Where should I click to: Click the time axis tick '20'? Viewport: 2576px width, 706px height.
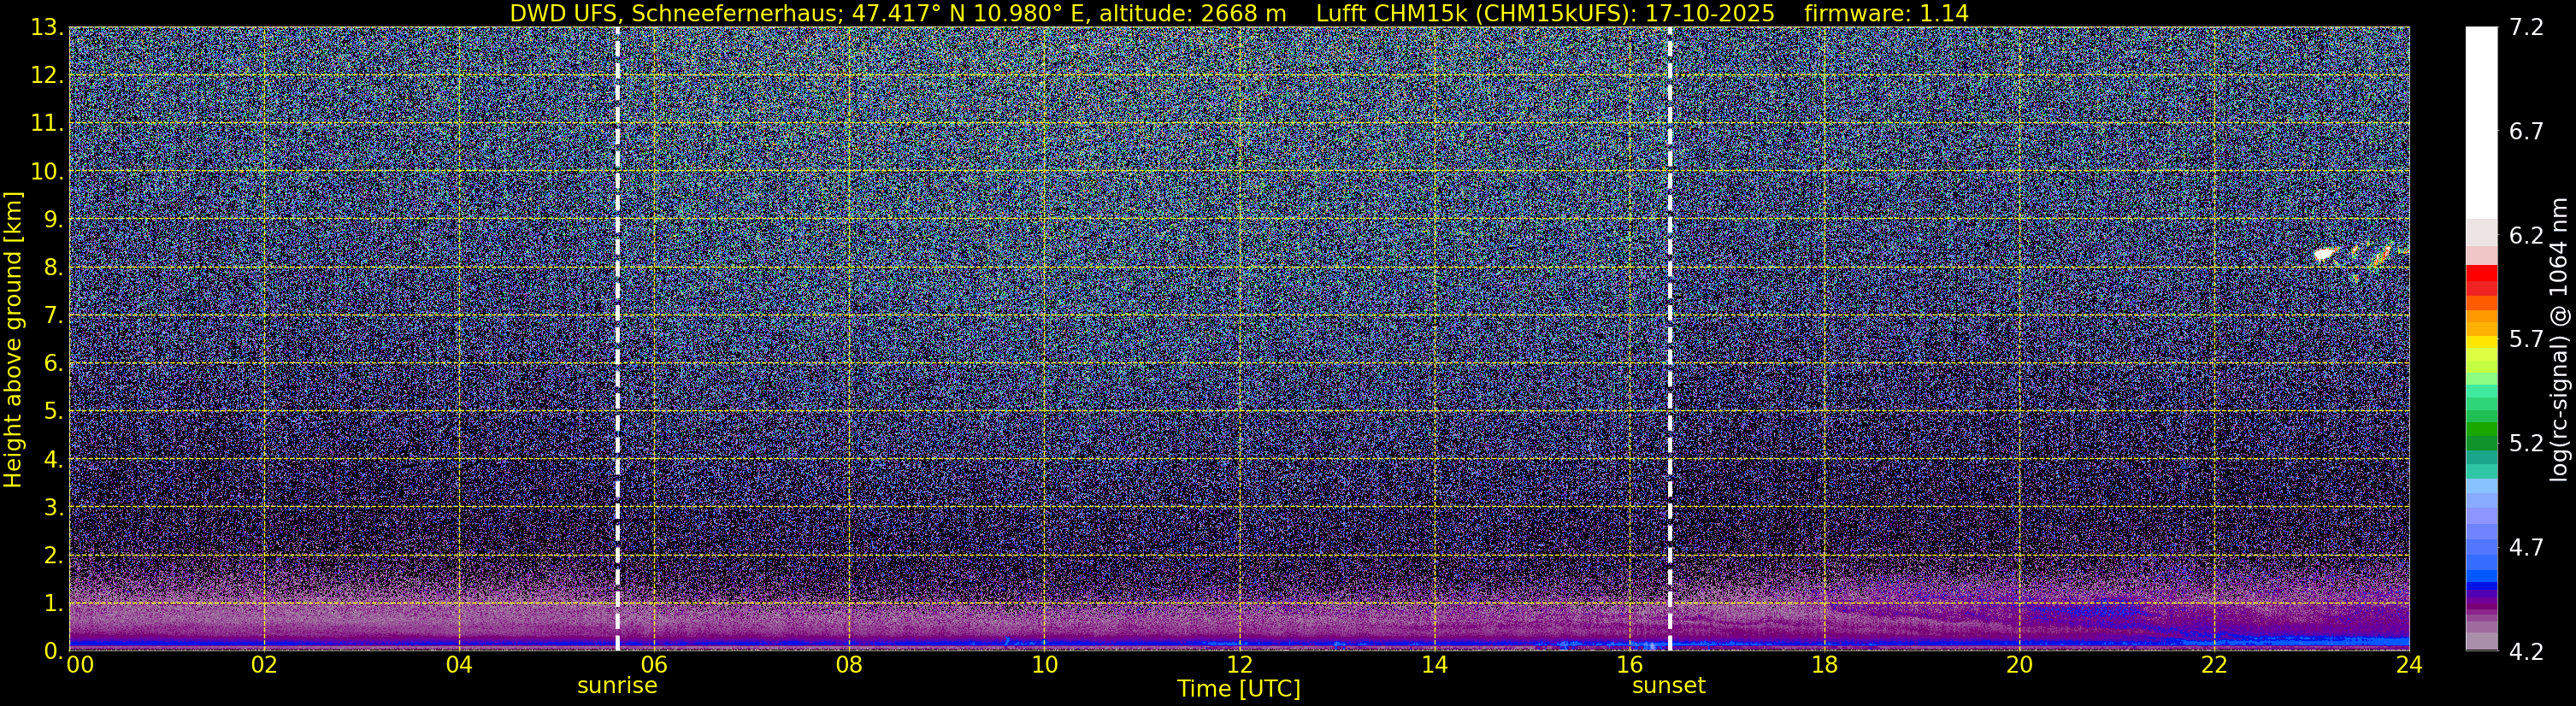[2019, 665]
